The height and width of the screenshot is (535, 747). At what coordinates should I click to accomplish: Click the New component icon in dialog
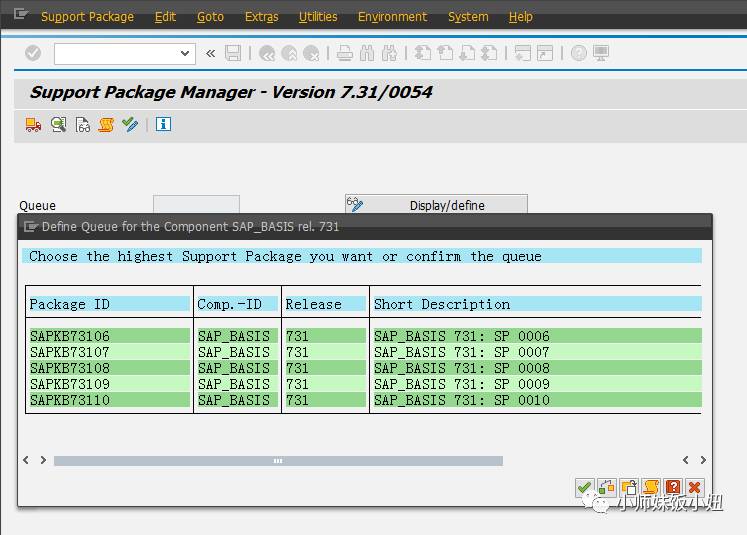coord(629,487)
